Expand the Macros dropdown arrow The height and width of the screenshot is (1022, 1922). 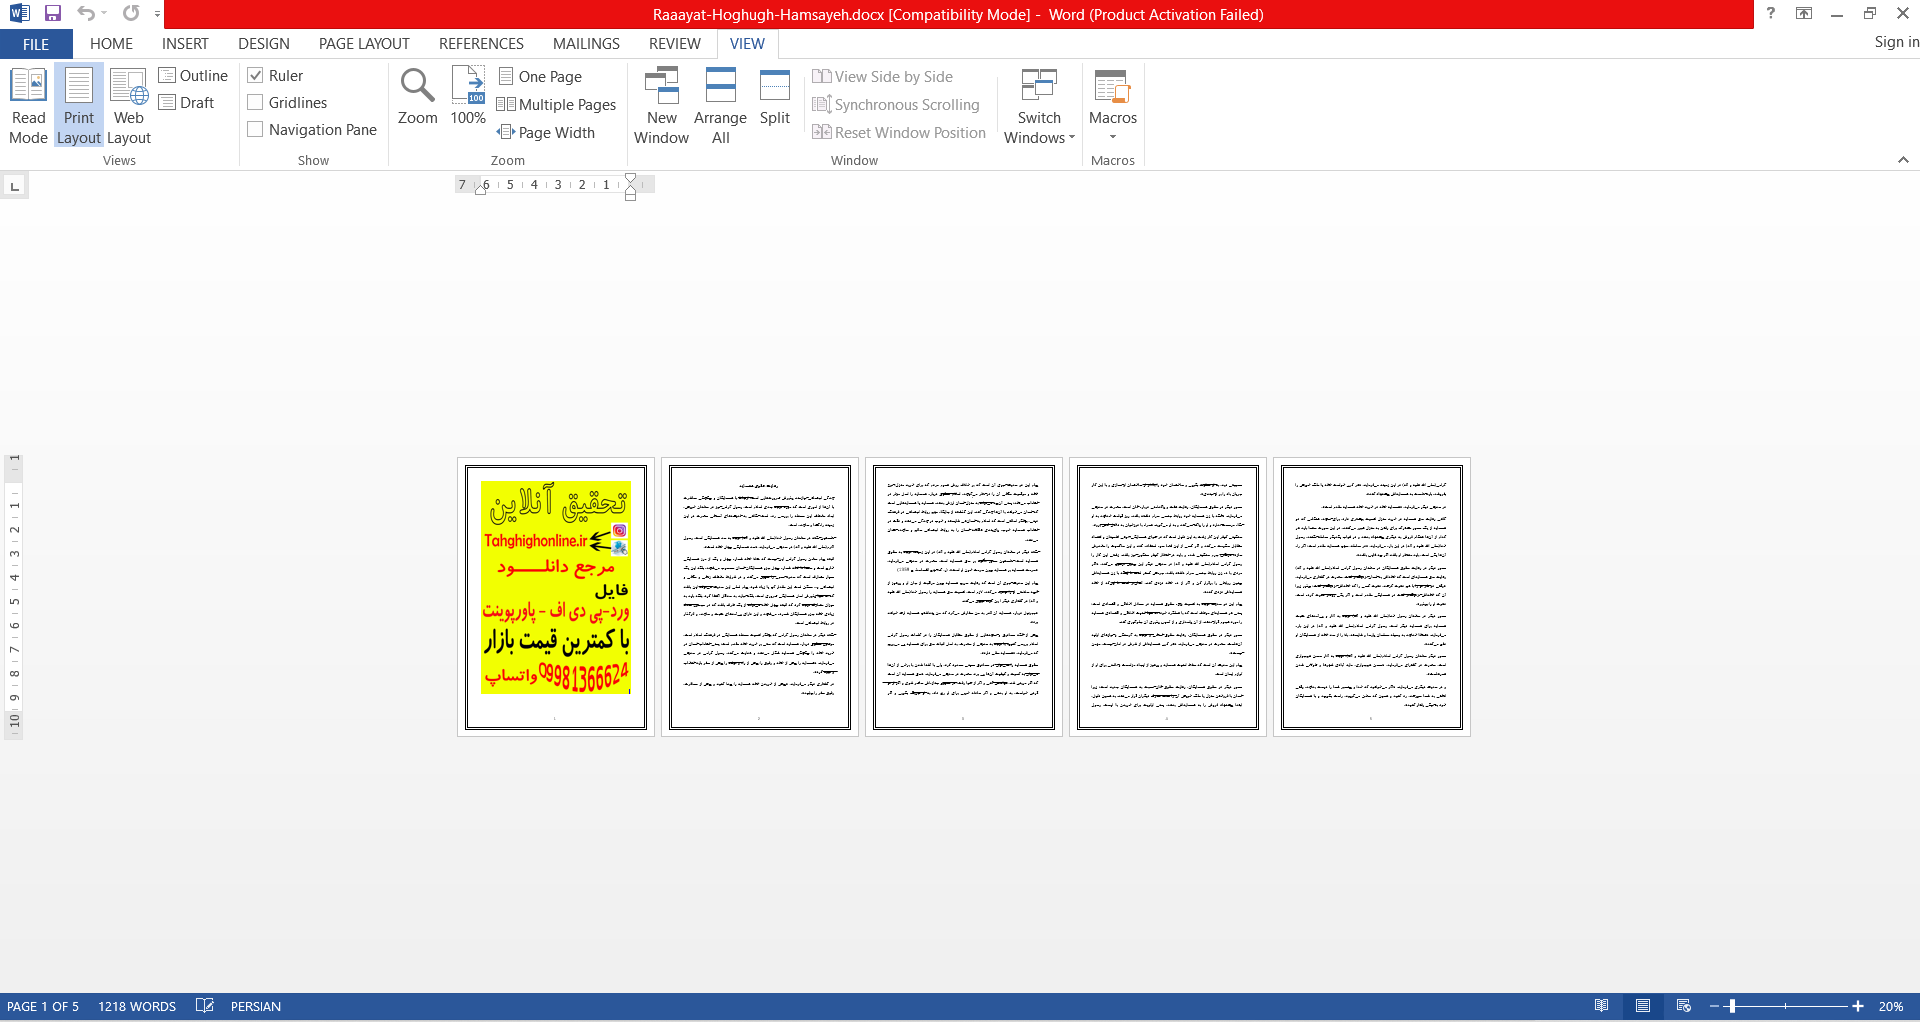tap(1113, 137)
